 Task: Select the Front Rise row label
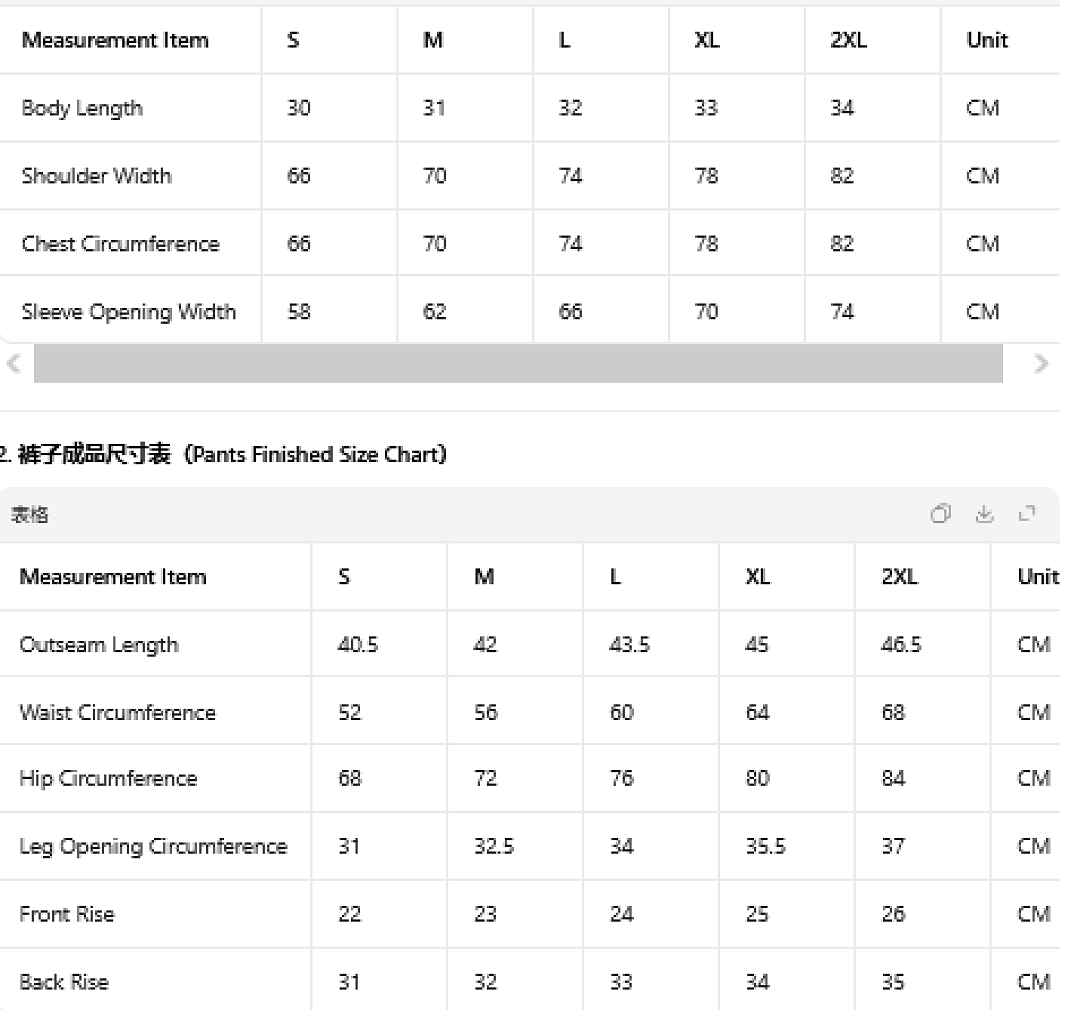(67, 914)
